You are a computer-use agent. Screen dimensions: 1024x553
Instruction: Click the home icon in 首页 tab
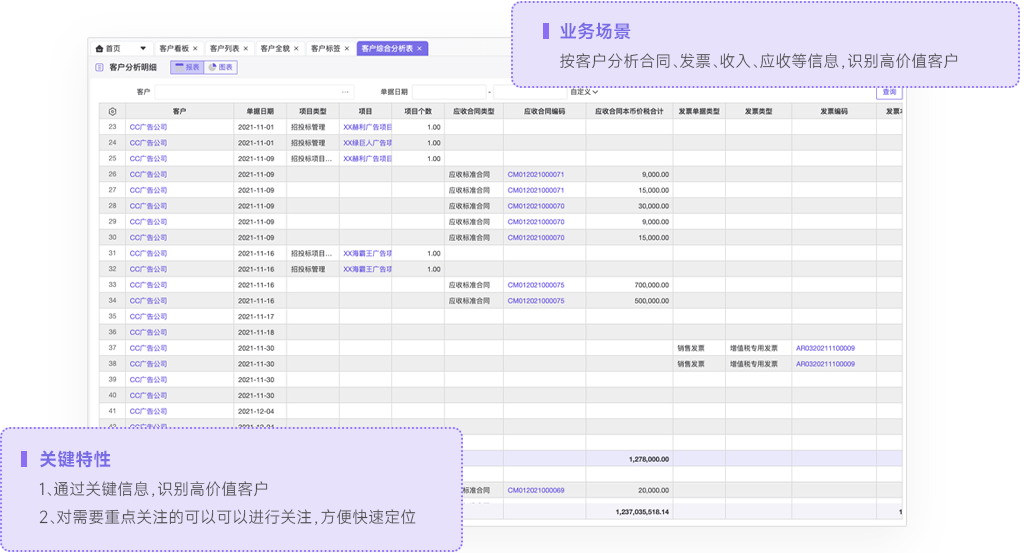pos(99,48)
